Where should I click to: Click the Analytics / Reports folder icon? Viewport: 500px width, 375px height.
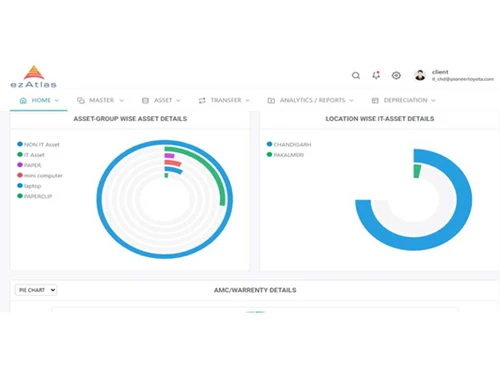point(271,100)
